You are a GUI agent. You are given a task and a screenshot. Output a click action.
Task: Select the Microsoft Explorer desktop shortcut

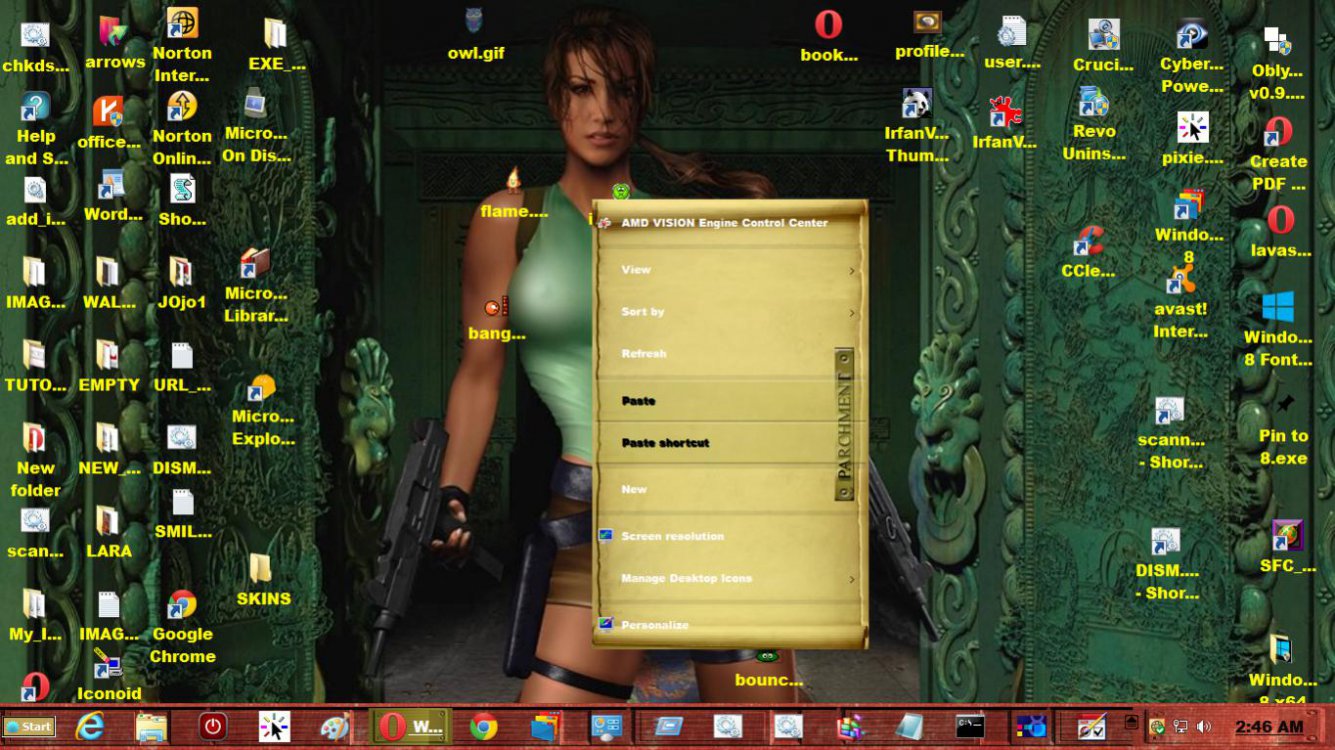pyautogui.click(x=263, y=410)
